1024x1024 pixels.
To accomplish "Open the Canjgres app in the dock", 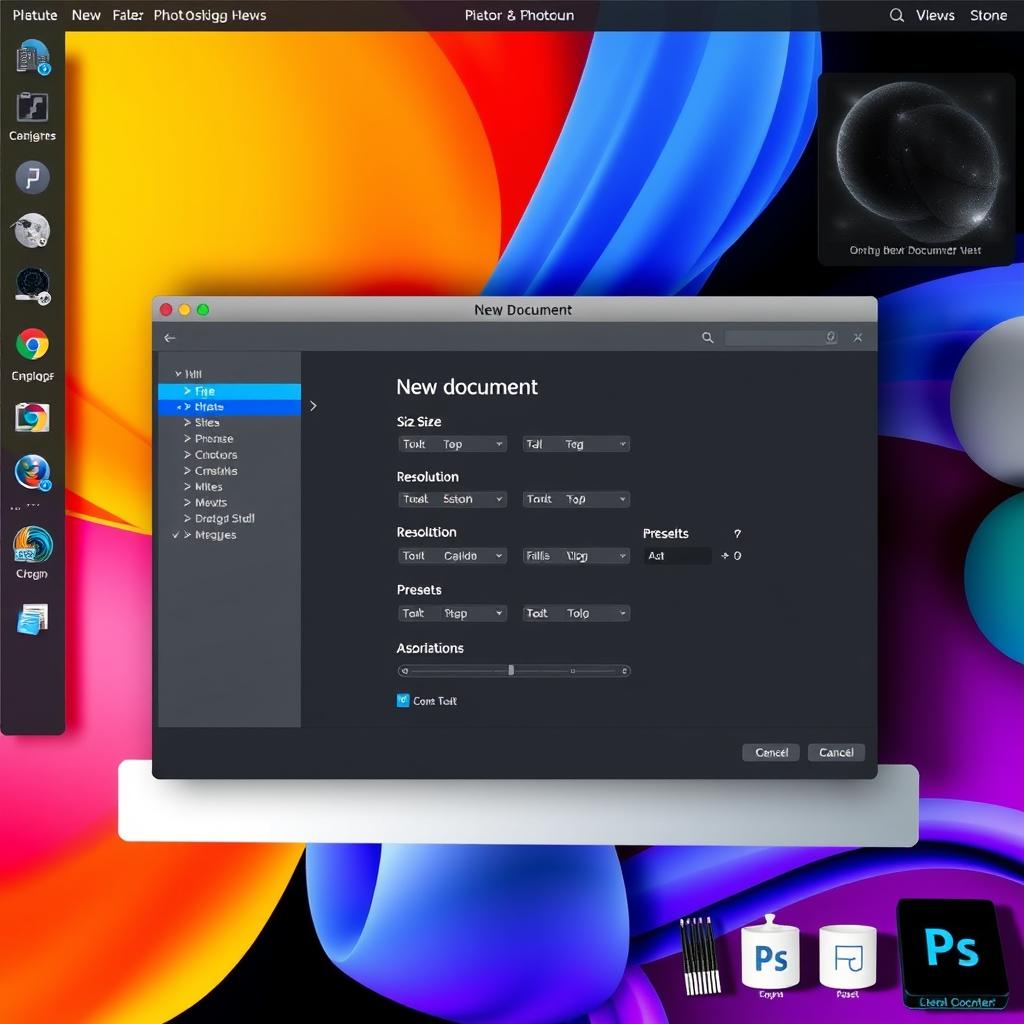I will click(32, 107).
